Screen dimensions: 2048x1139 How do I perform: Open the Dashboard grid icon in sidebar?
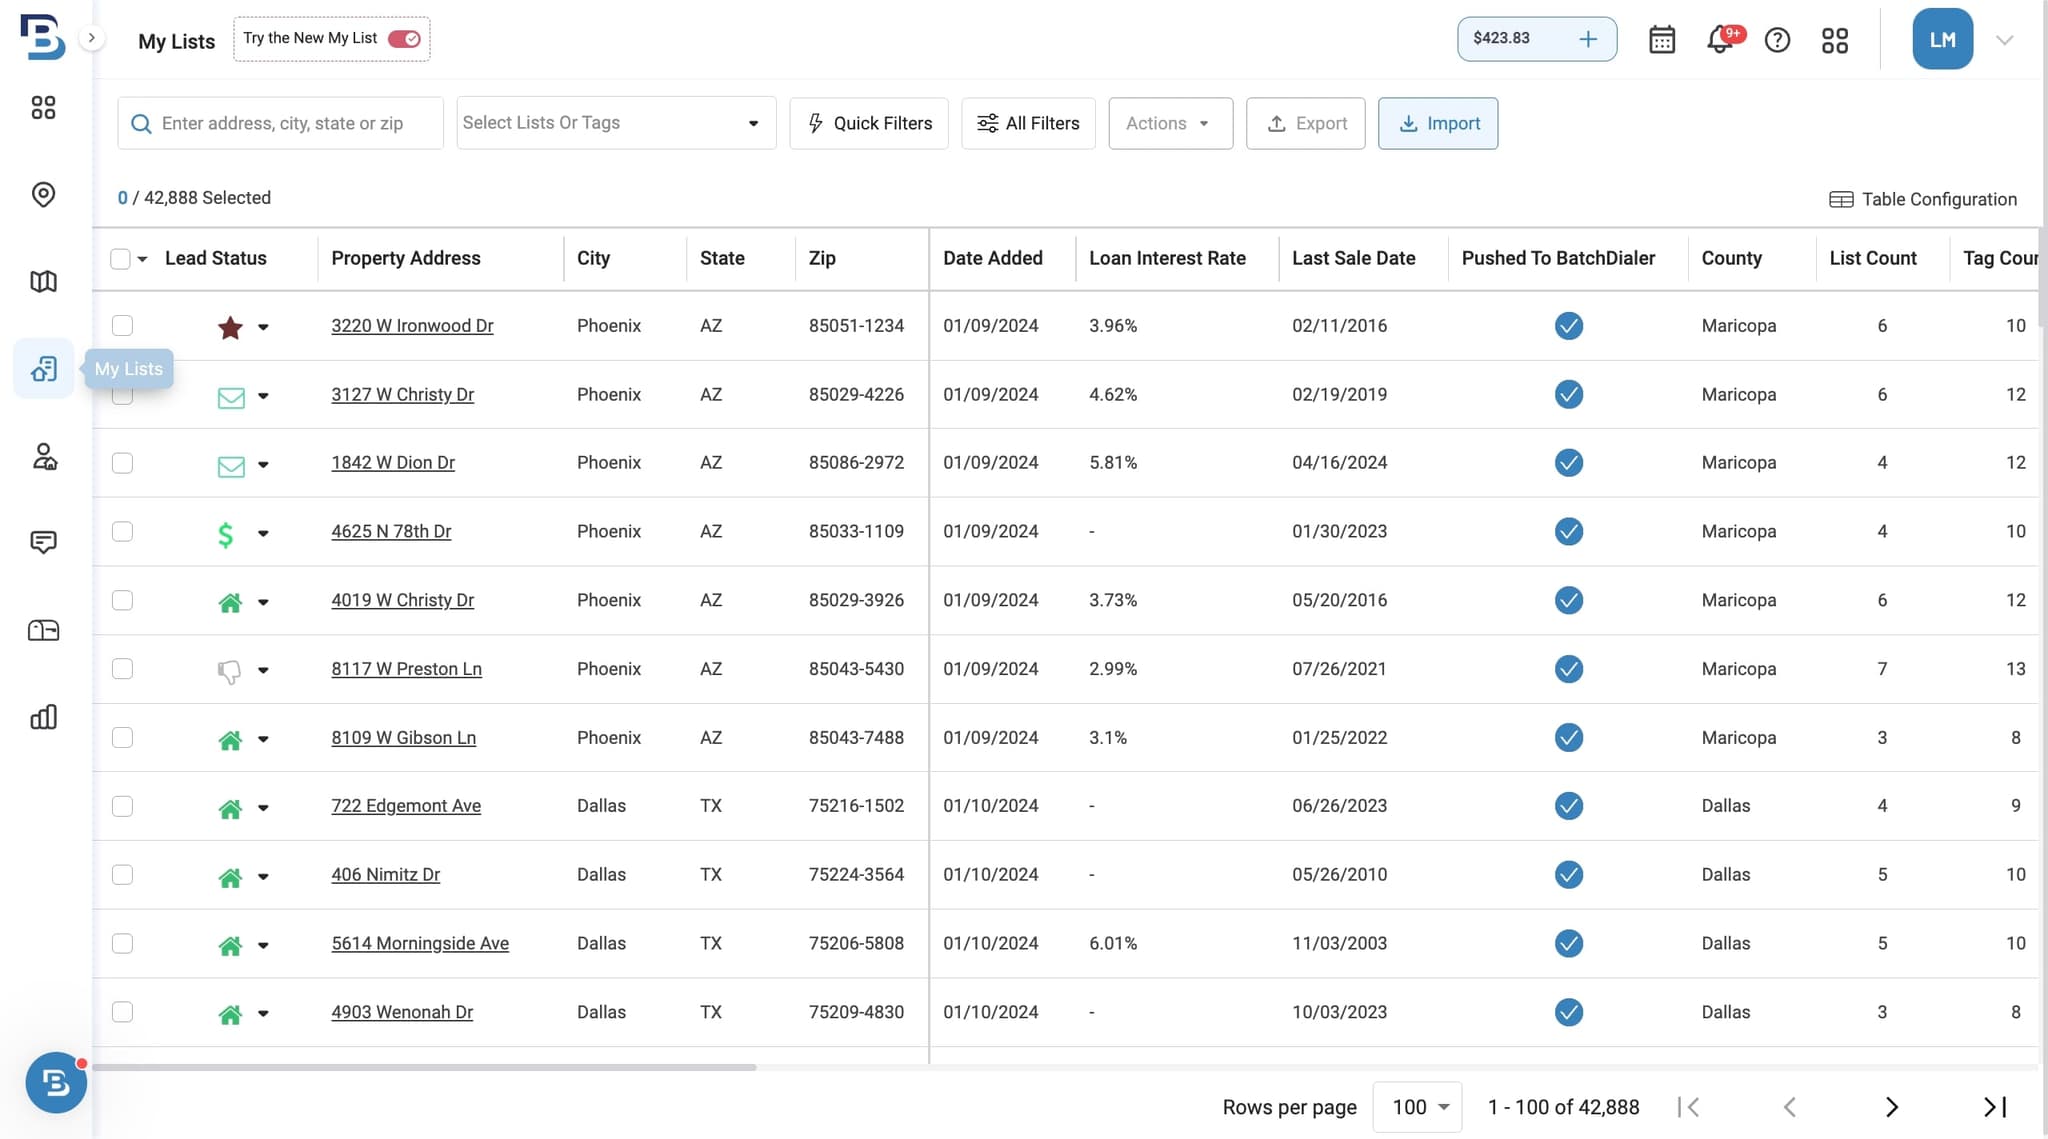pyautogui.click(x=42, y=107)
